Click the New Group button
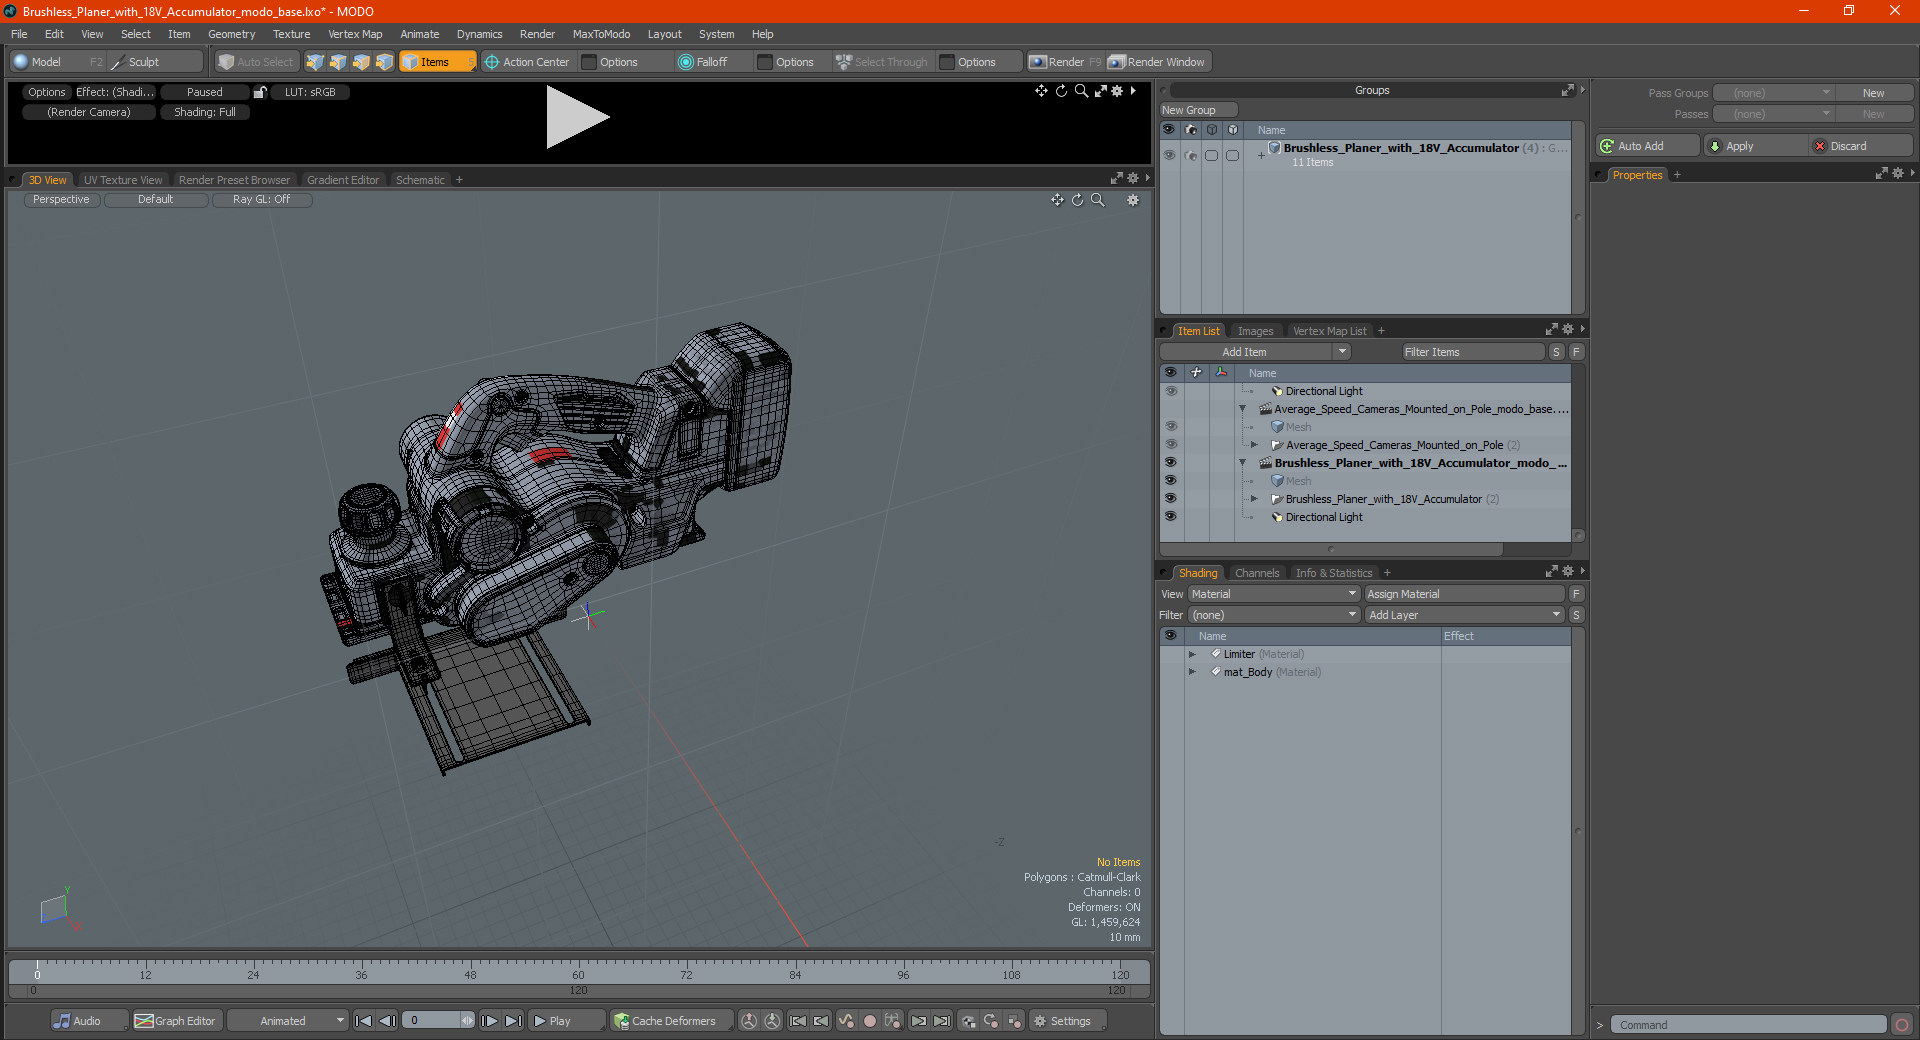 (1198, 110)
